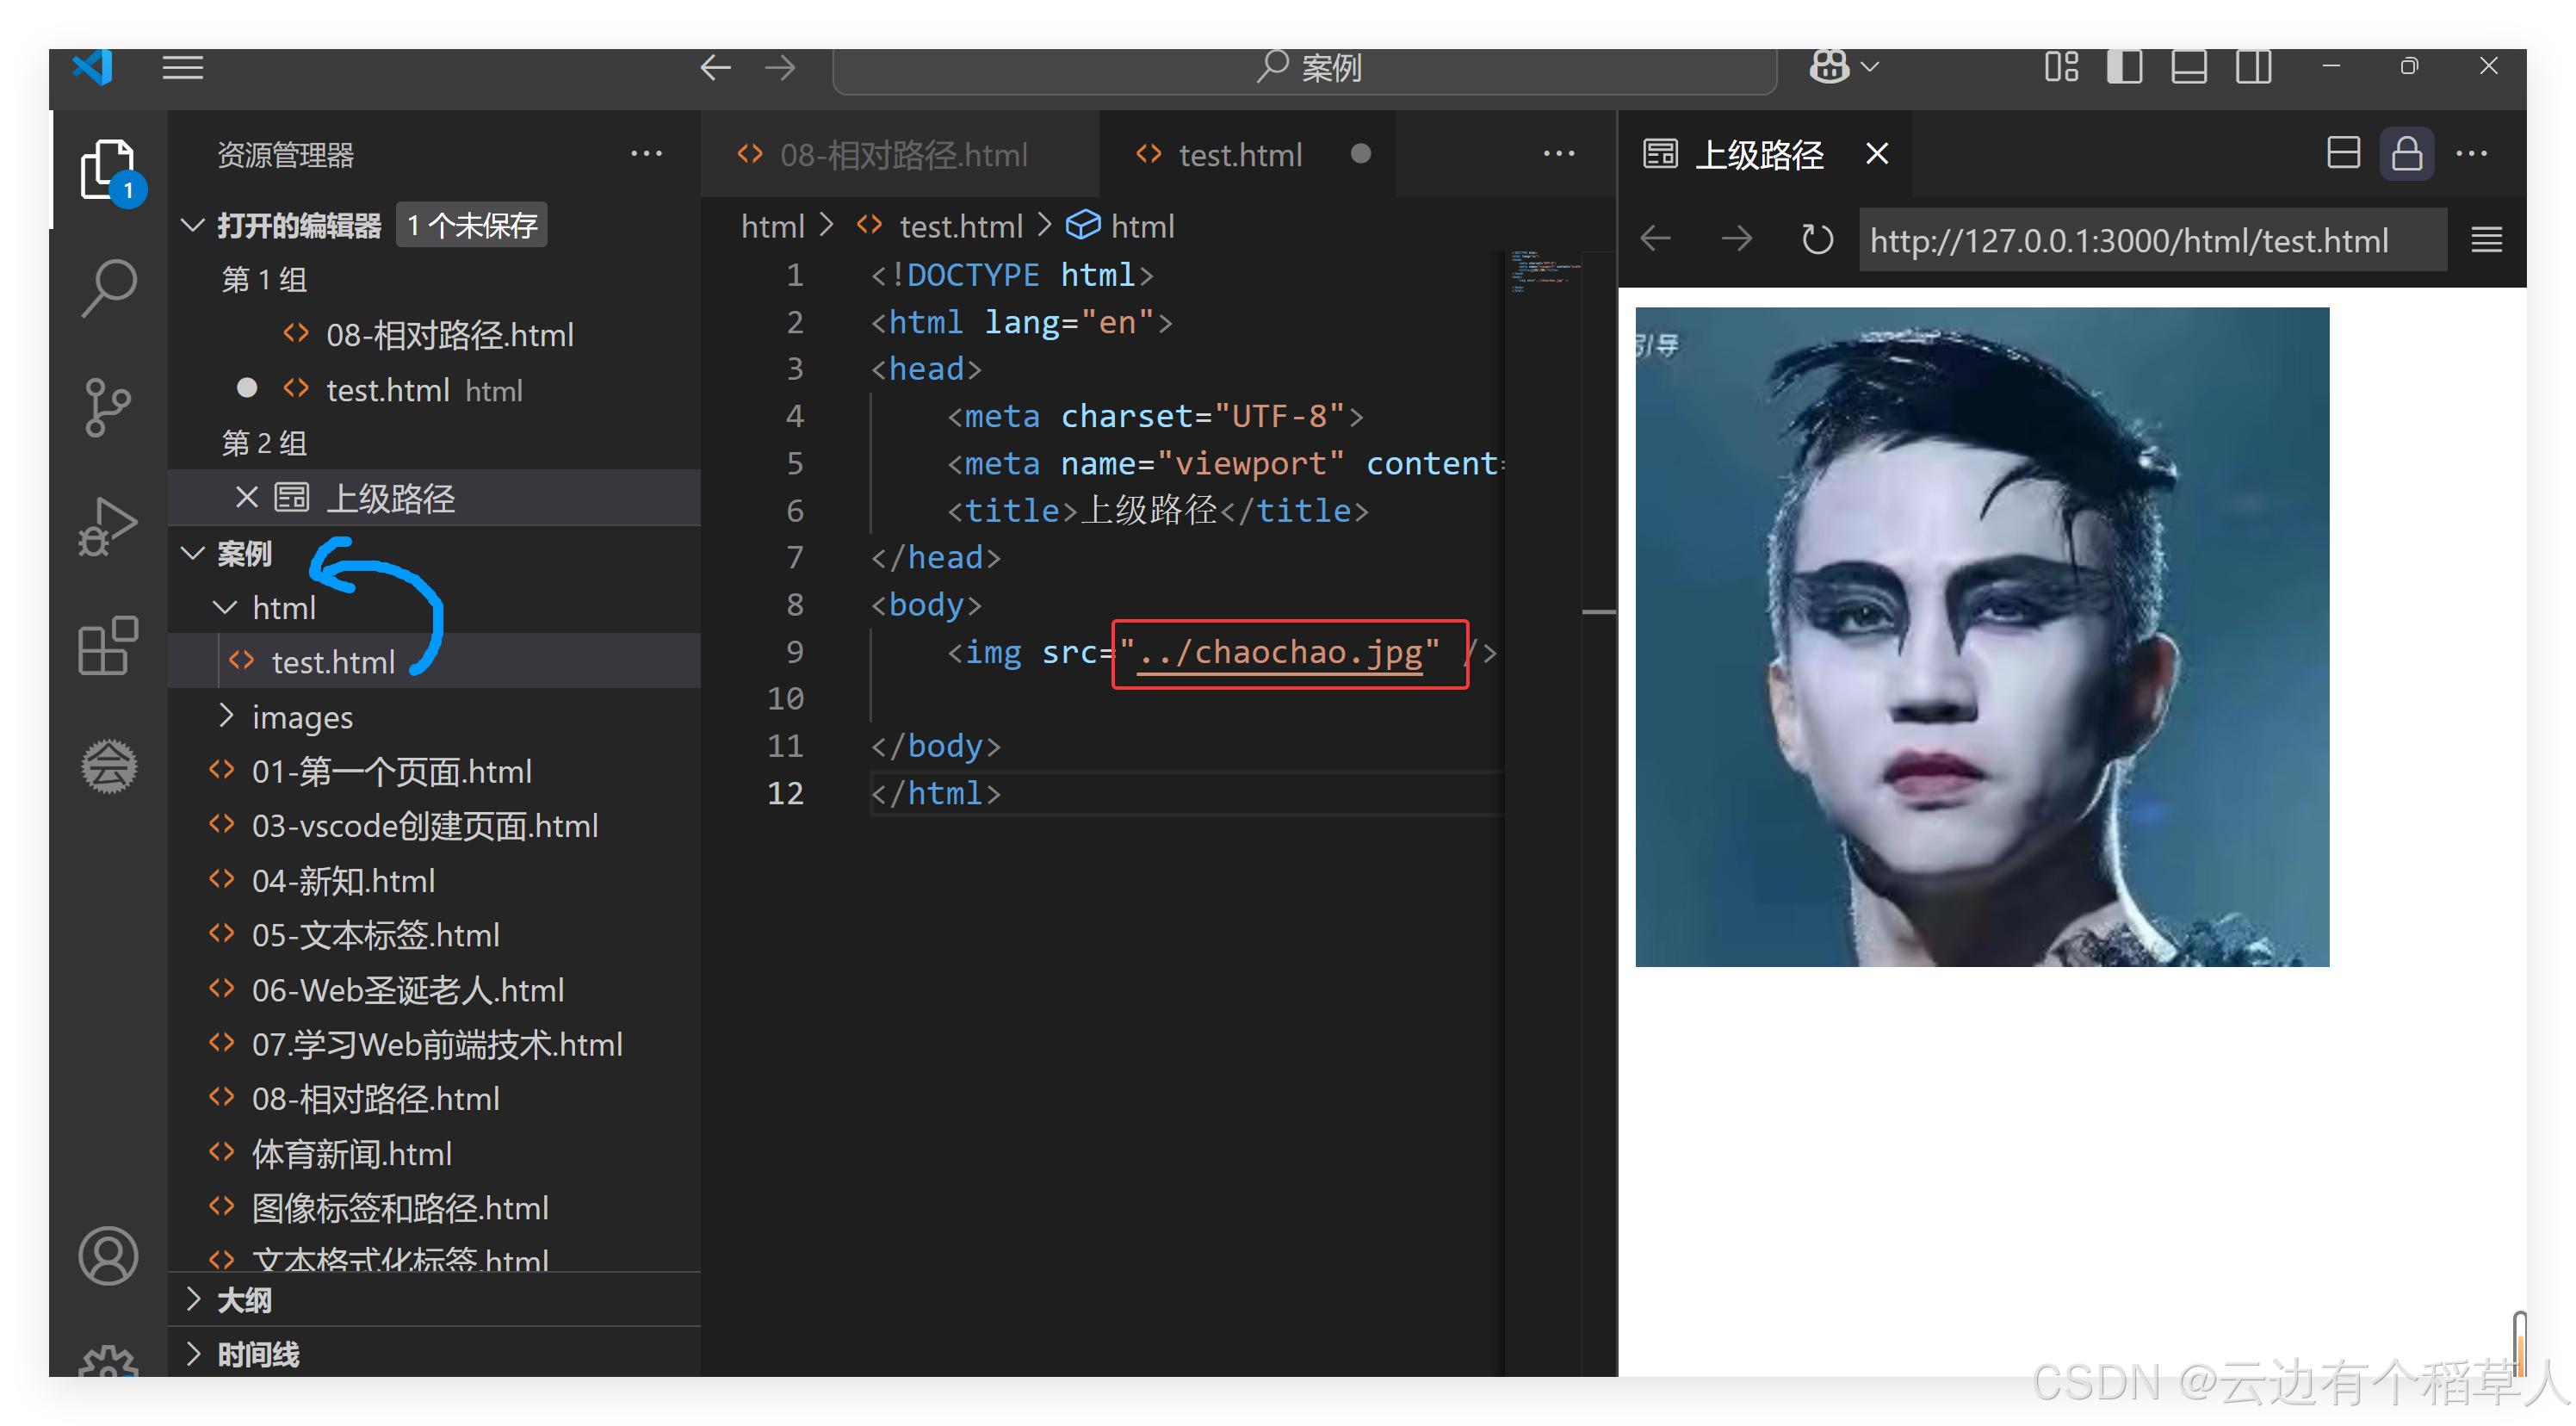Toggle the bottom panel layout button

2189,67
